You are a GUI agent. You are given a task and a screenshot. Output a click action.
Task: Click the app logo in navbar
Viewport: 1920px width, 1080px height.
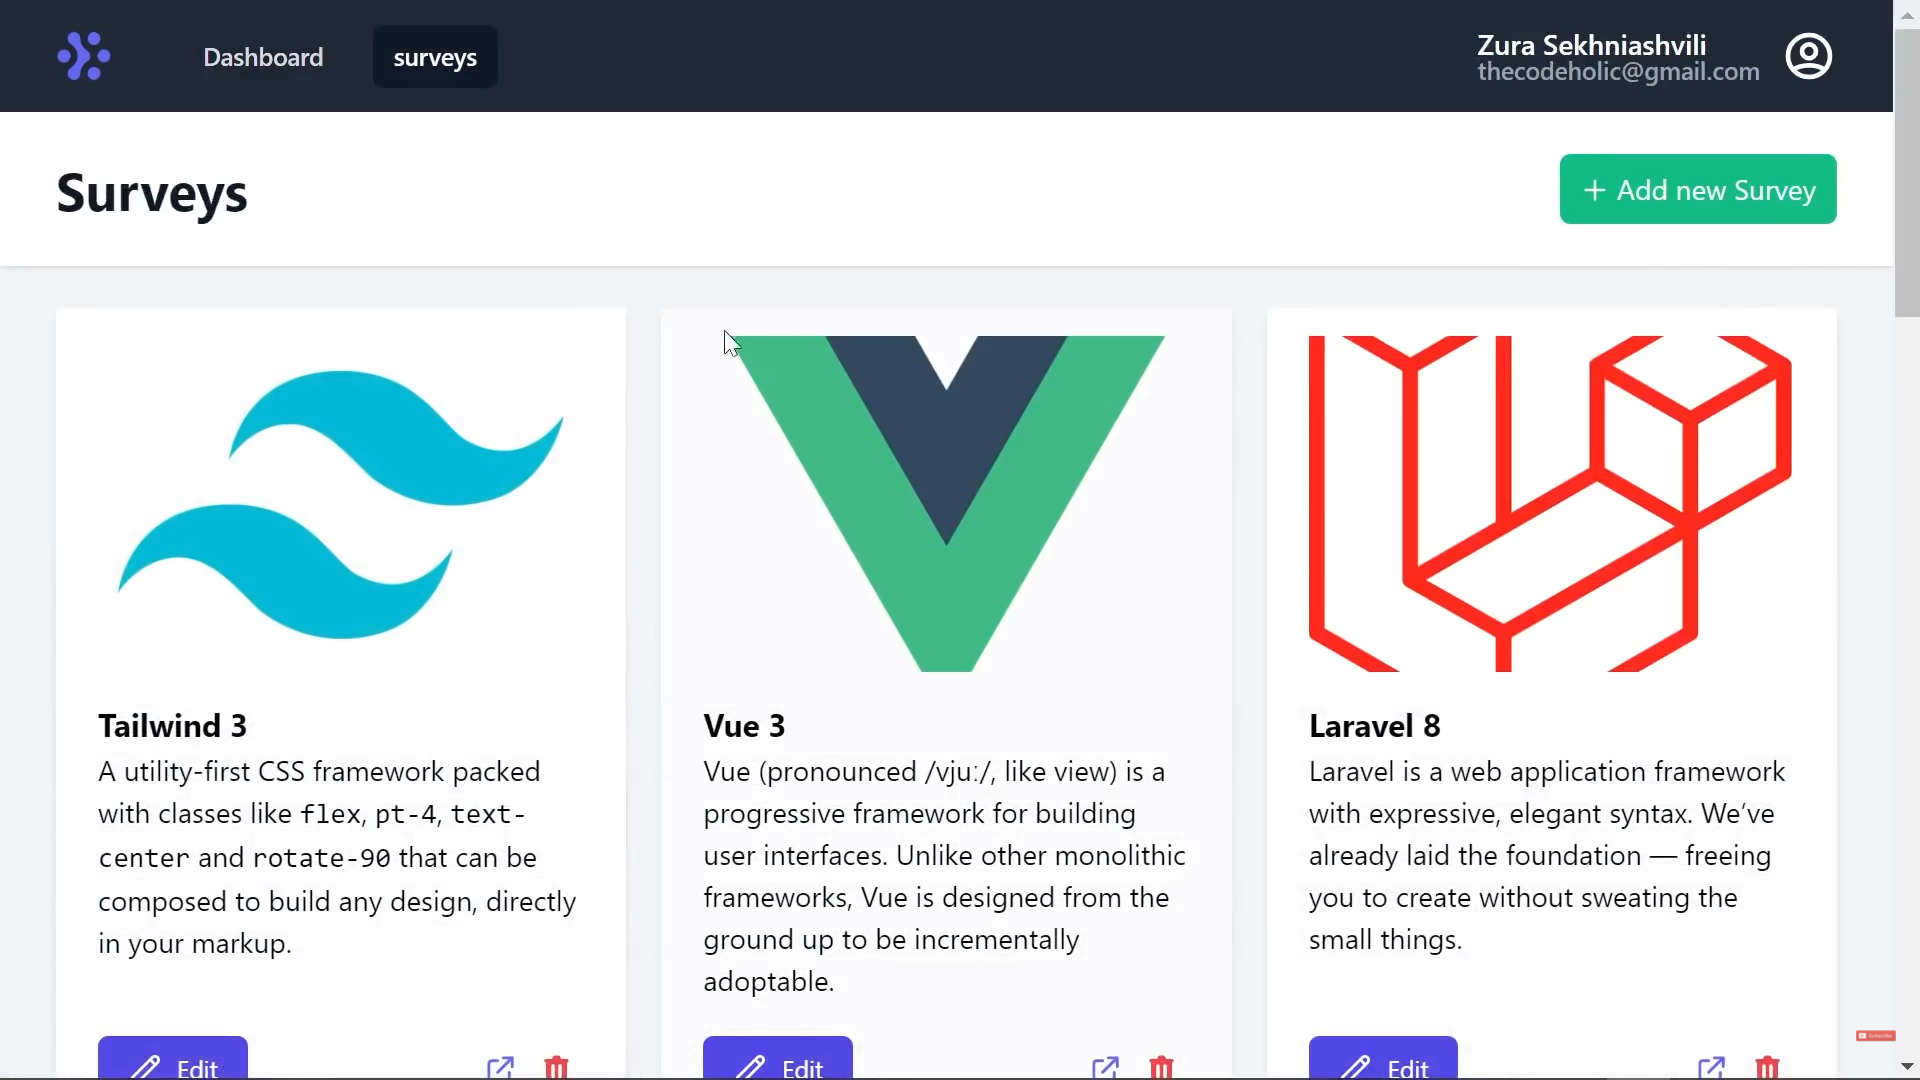[x=84, y=56]
